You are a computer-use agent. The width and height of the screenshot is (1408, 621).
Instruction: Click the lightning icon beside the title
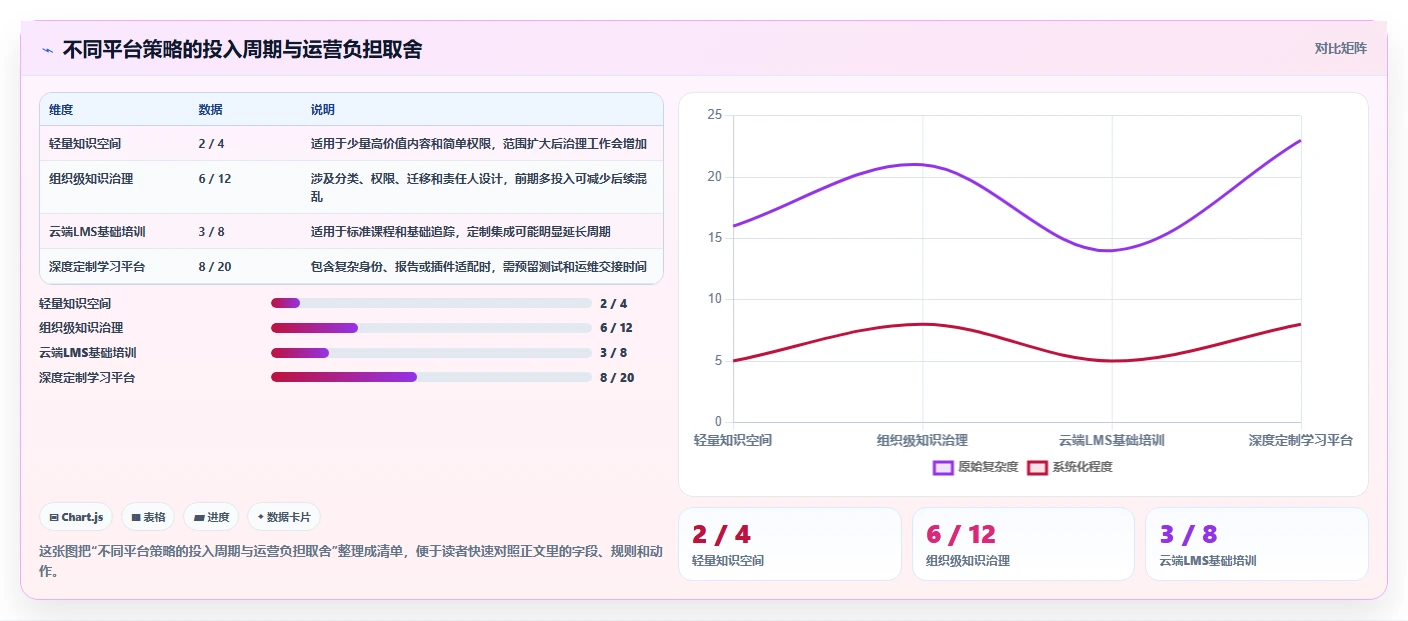tap(47, 50)
